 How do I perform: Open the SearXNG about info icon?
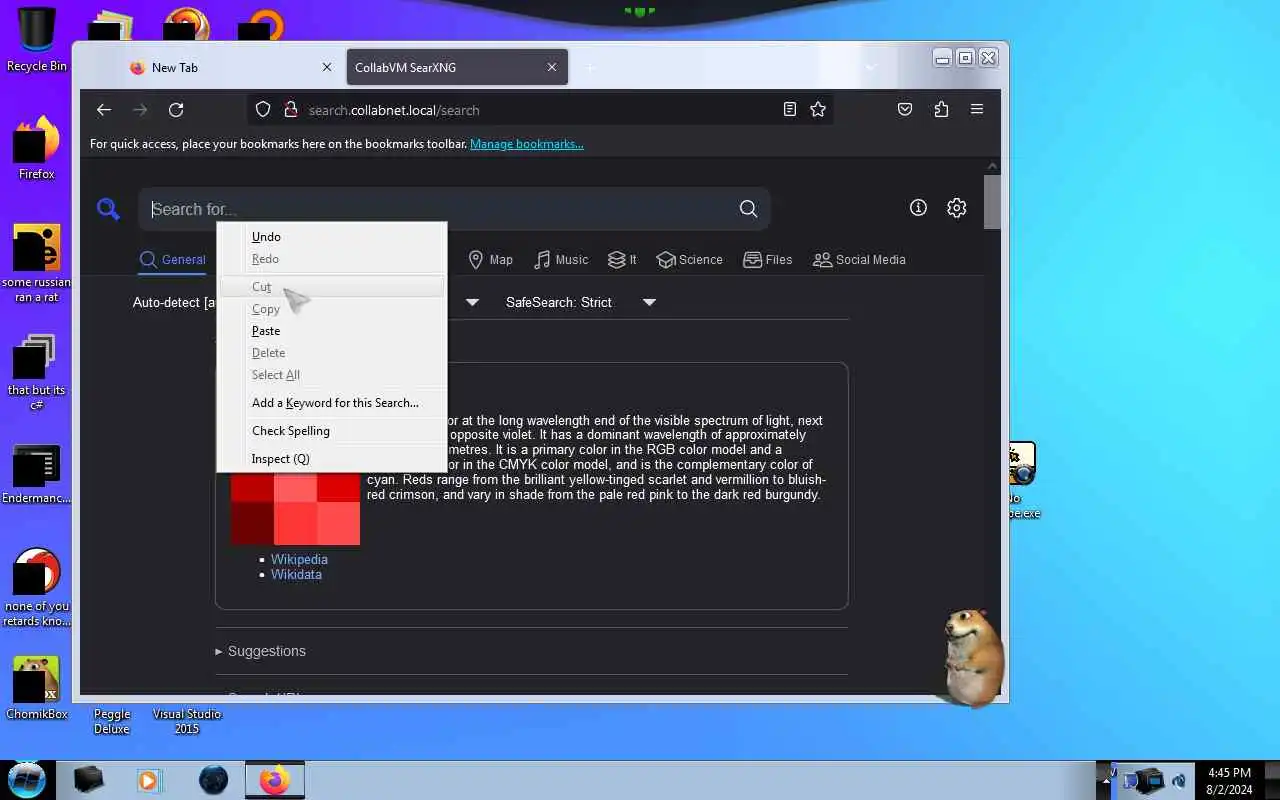[918, 208]
